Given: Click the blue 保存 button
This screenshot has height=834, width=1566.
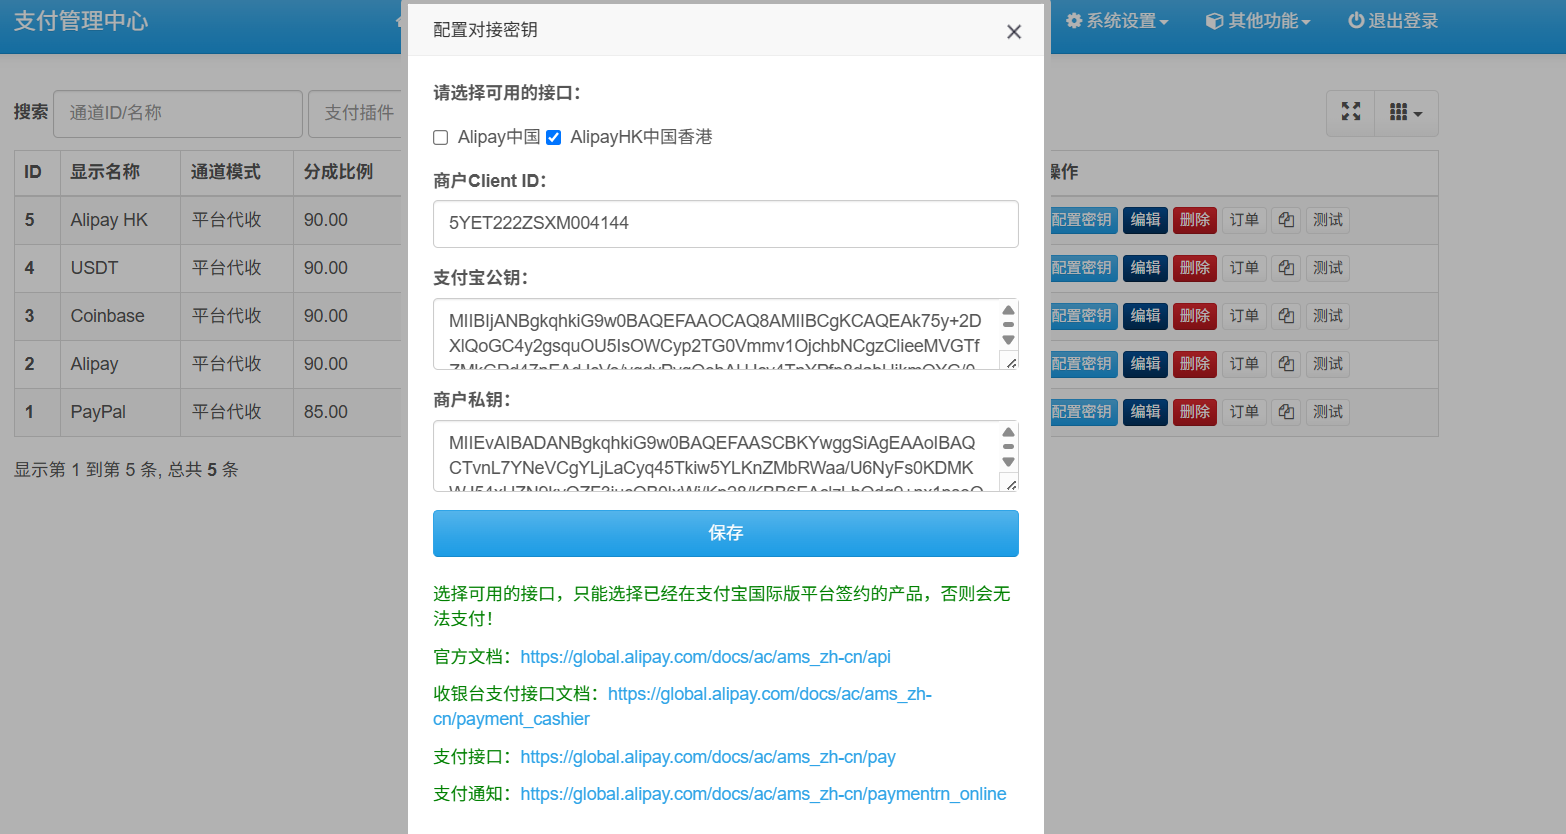Looking at the screenshot, I should pyautogui.click(x=726, y=533).
